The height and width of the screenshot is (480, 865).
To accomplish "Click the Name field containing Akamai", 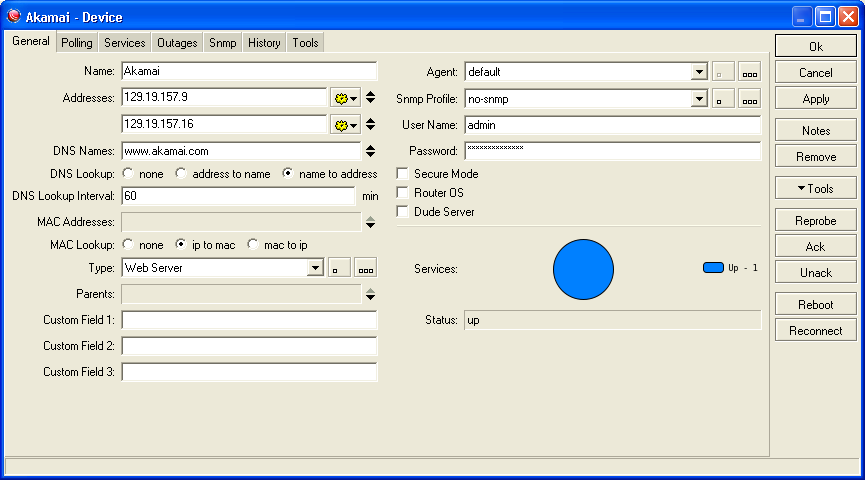I will point(249,71).
